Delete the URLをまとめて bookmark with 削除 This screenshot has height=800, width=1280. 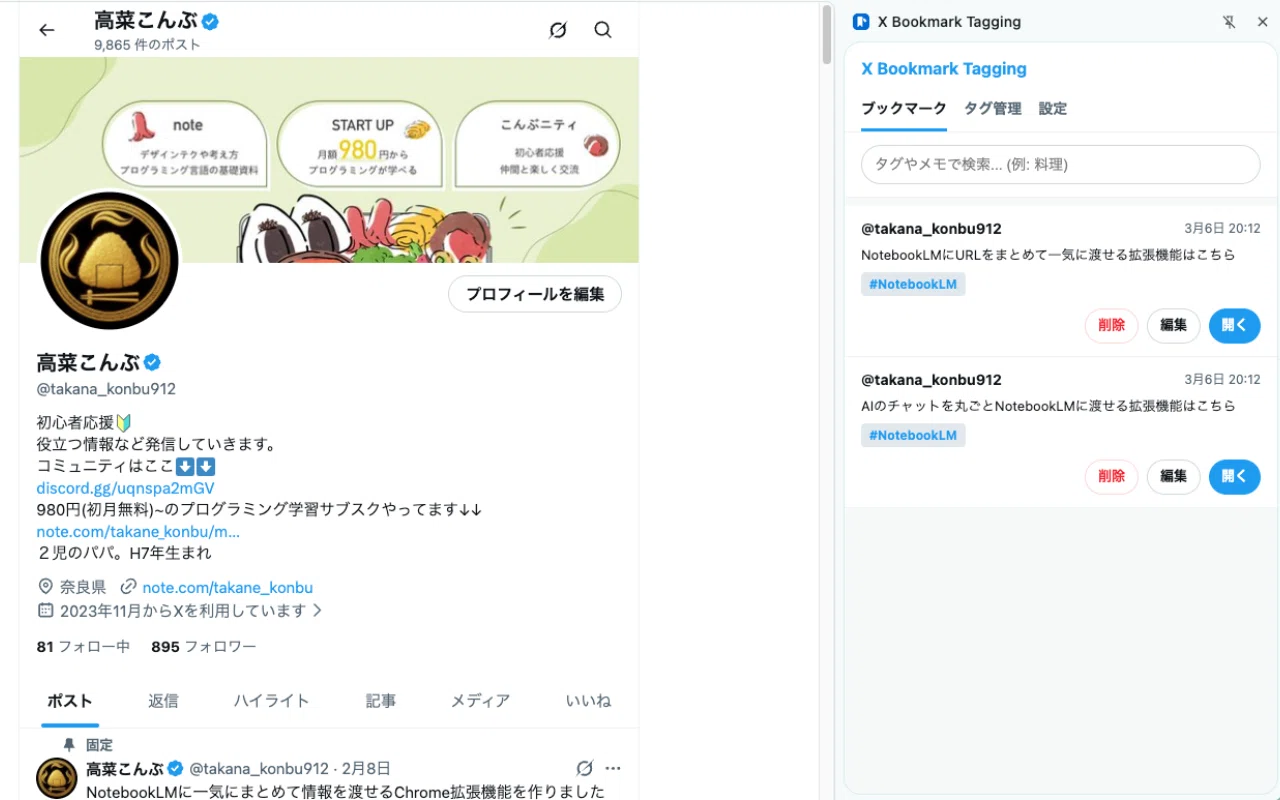pos(1111,325)
